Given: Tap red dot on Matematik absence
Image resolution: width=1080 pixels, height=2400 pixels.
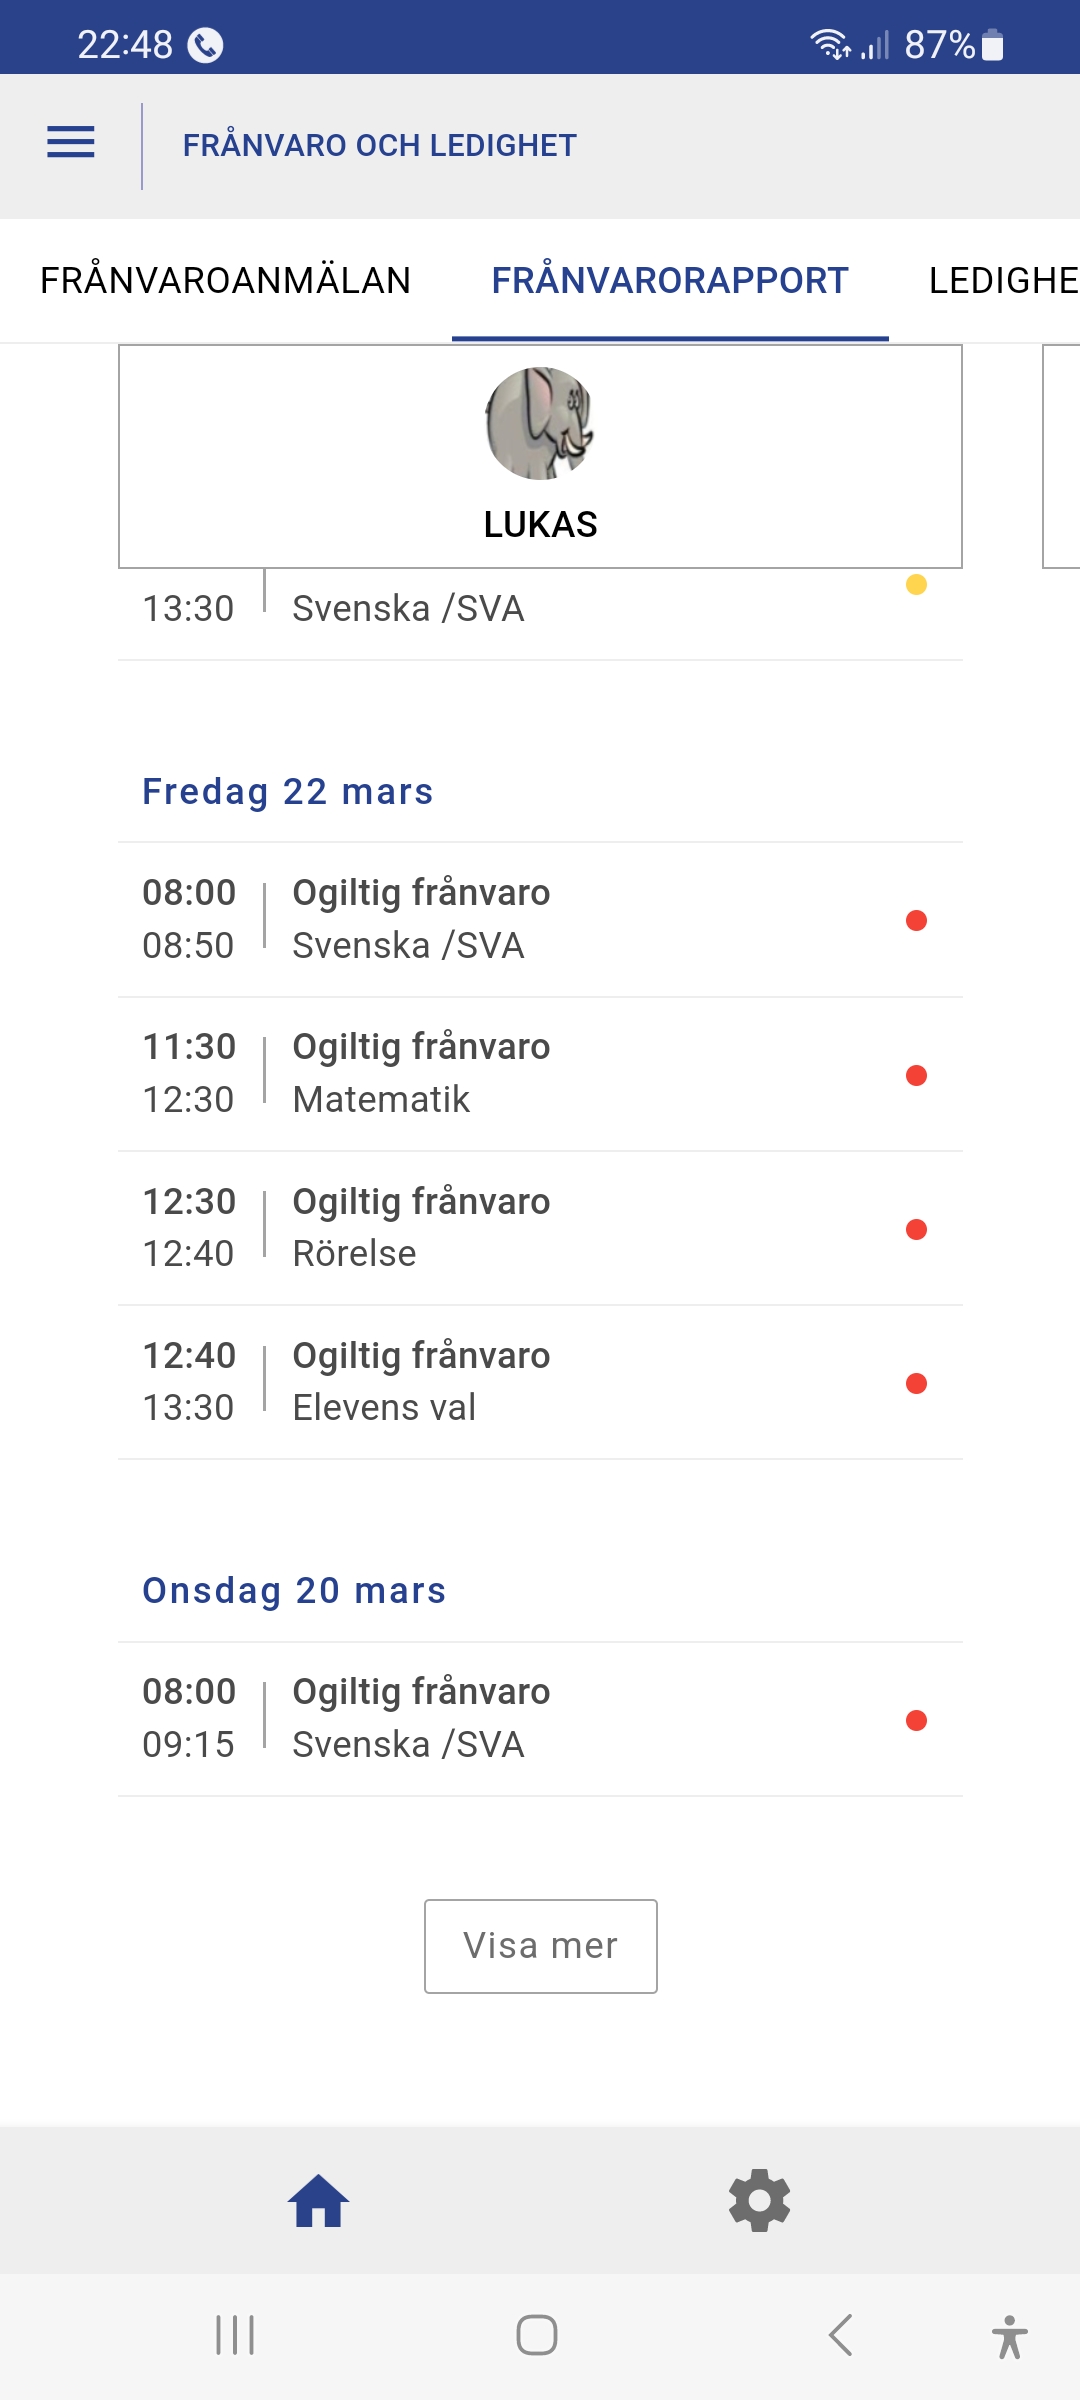Looking at the screenshot, I should [x=916, y=1075].
